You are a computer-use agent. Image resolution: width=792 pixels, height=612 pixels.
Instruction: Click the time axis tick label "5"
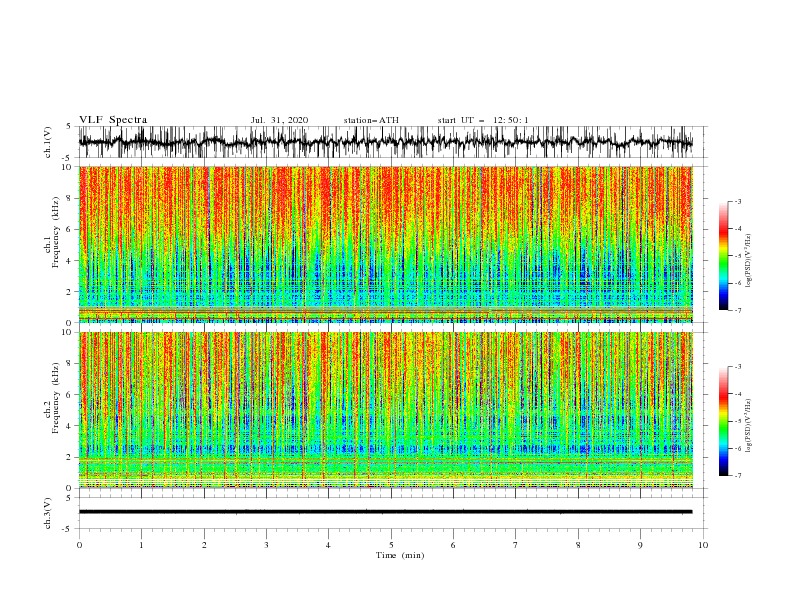tap(391, 545)
